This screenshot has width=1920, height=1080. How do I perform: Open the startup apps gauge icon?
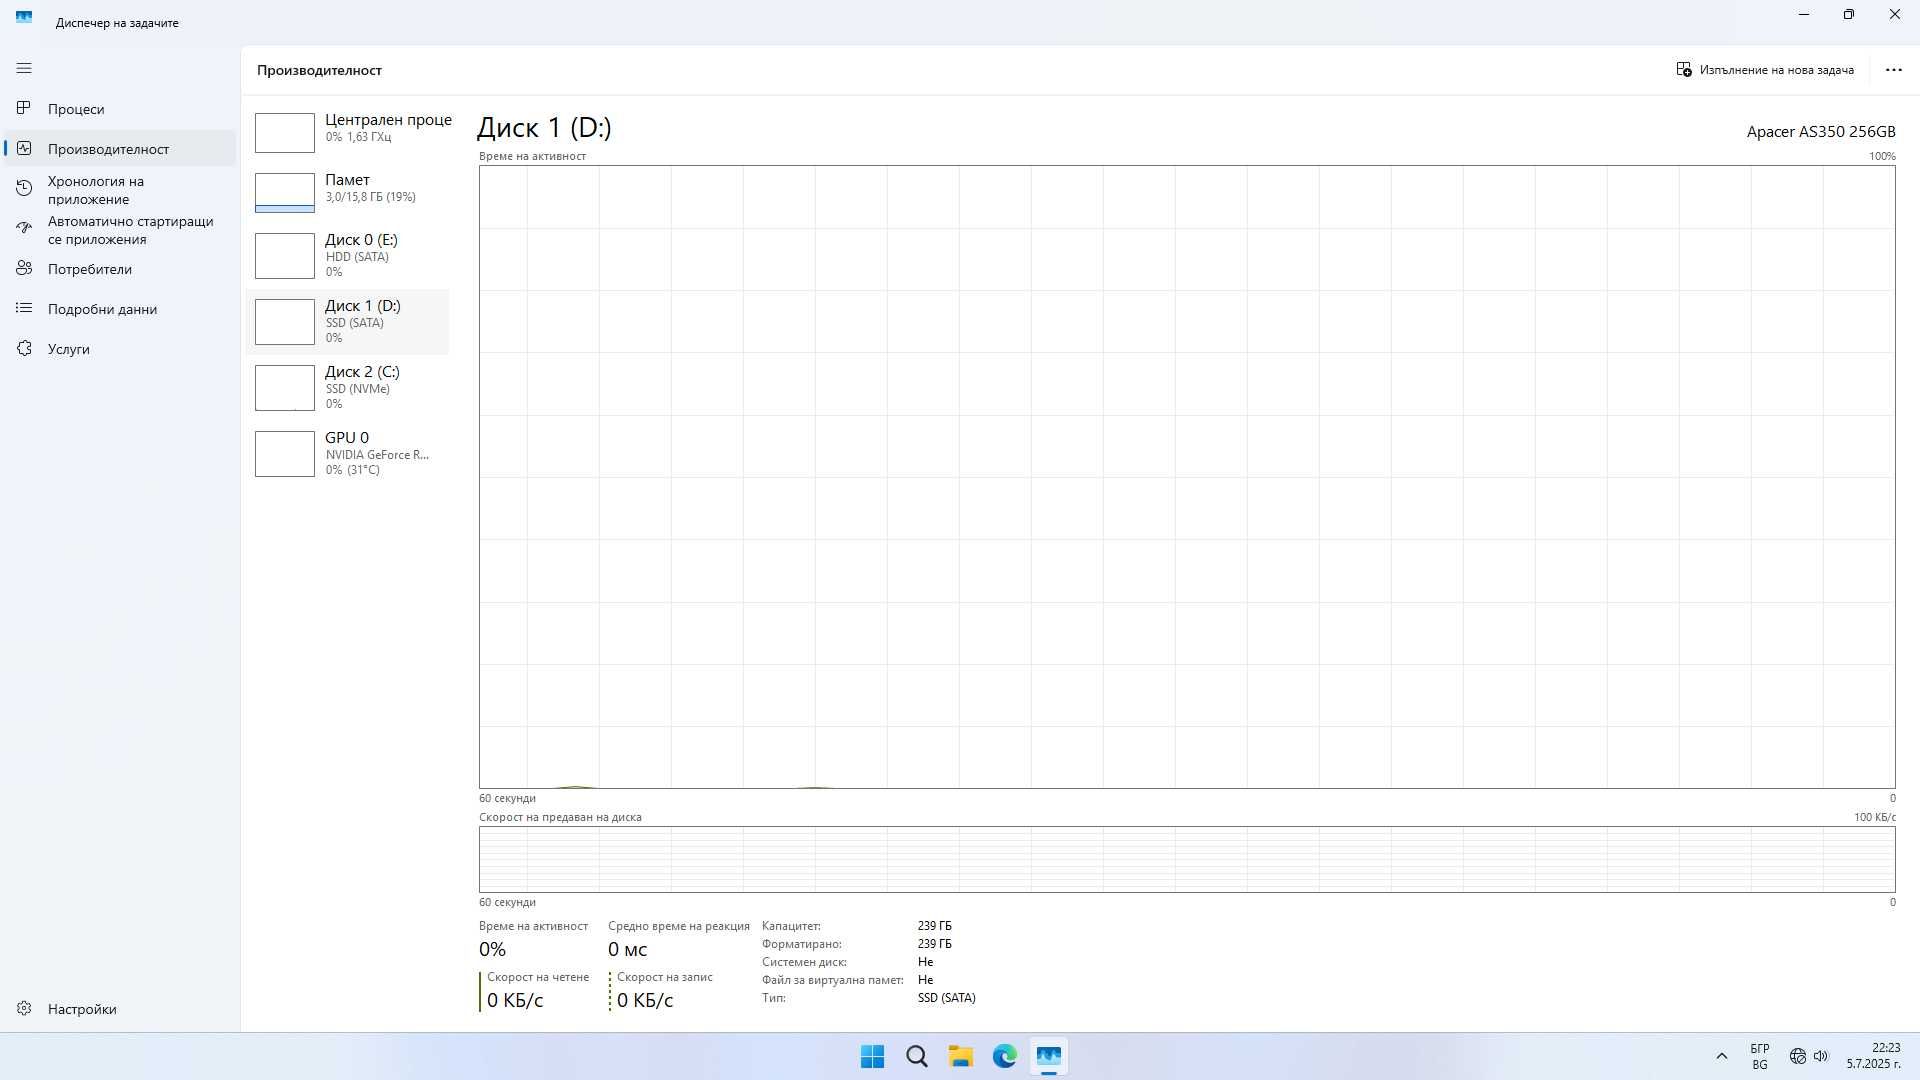pos(24,229)
